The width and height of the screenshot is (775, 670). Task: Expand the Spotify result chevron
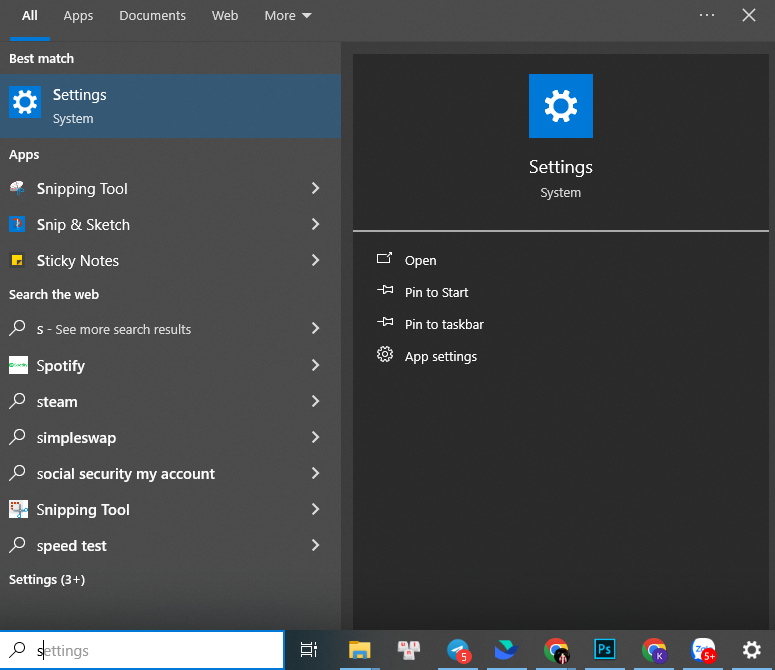click(x=315, y=366)
